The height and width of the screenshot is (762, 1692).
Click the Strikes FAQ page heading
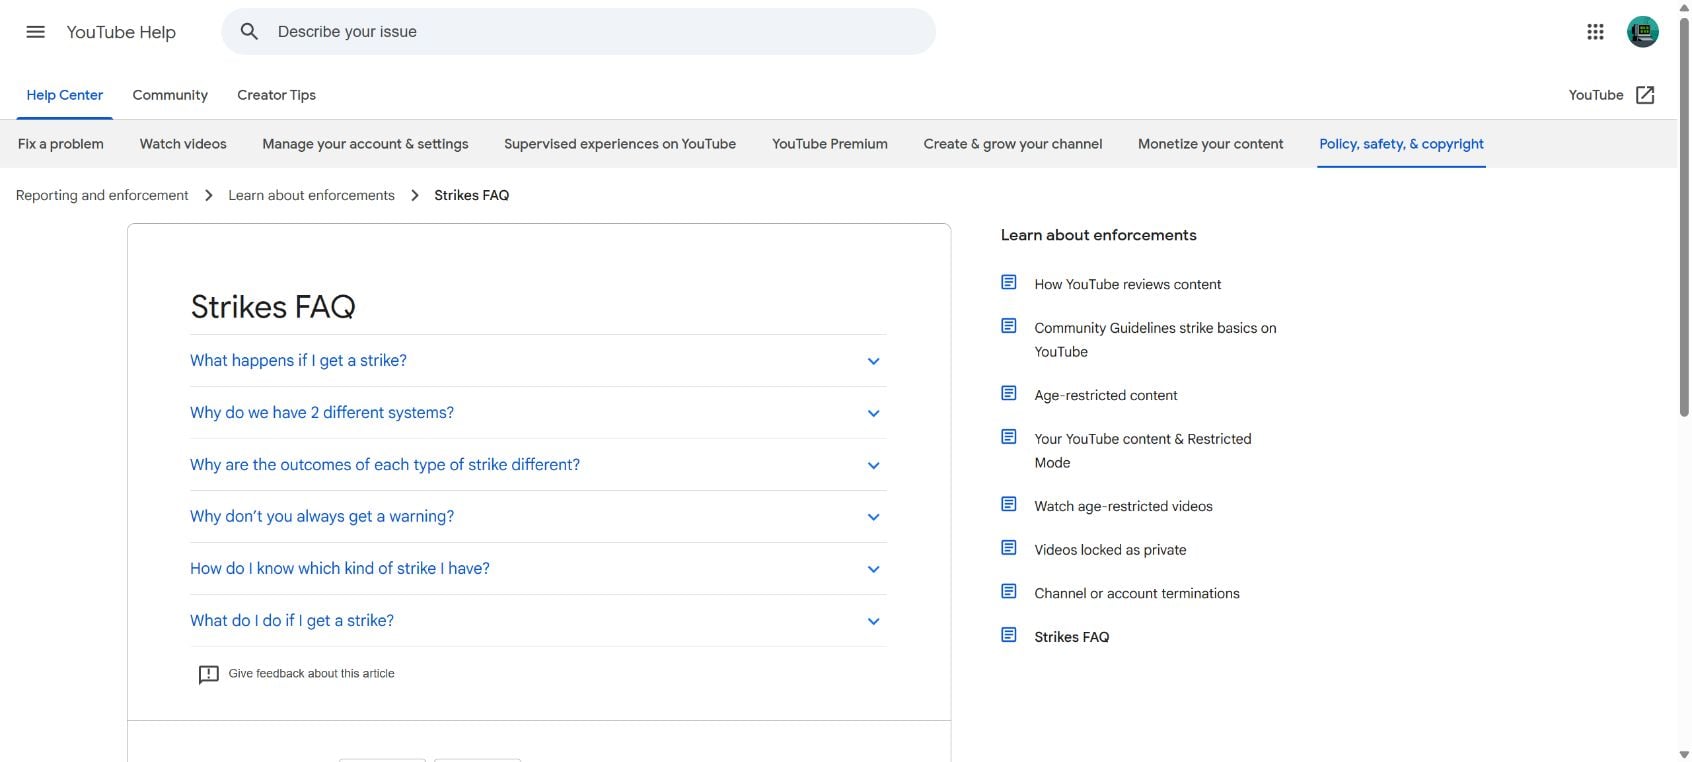273,307
